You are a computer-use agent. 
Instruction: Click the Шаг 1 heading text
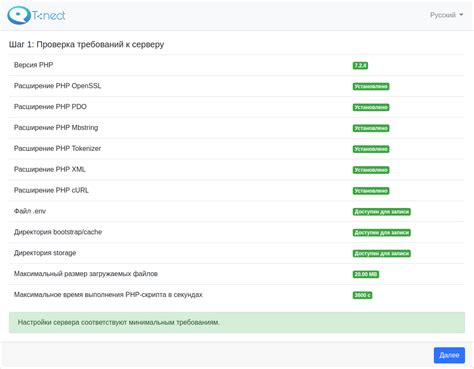[86, 44]
